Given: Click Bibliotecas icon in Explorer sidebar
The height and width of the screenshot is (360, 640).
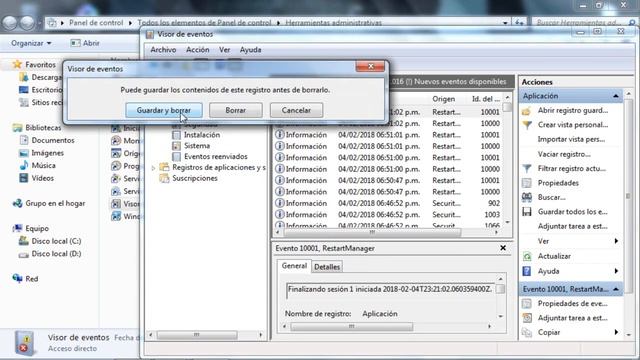Looking at the screenshot, I should [x=17, y=128].
